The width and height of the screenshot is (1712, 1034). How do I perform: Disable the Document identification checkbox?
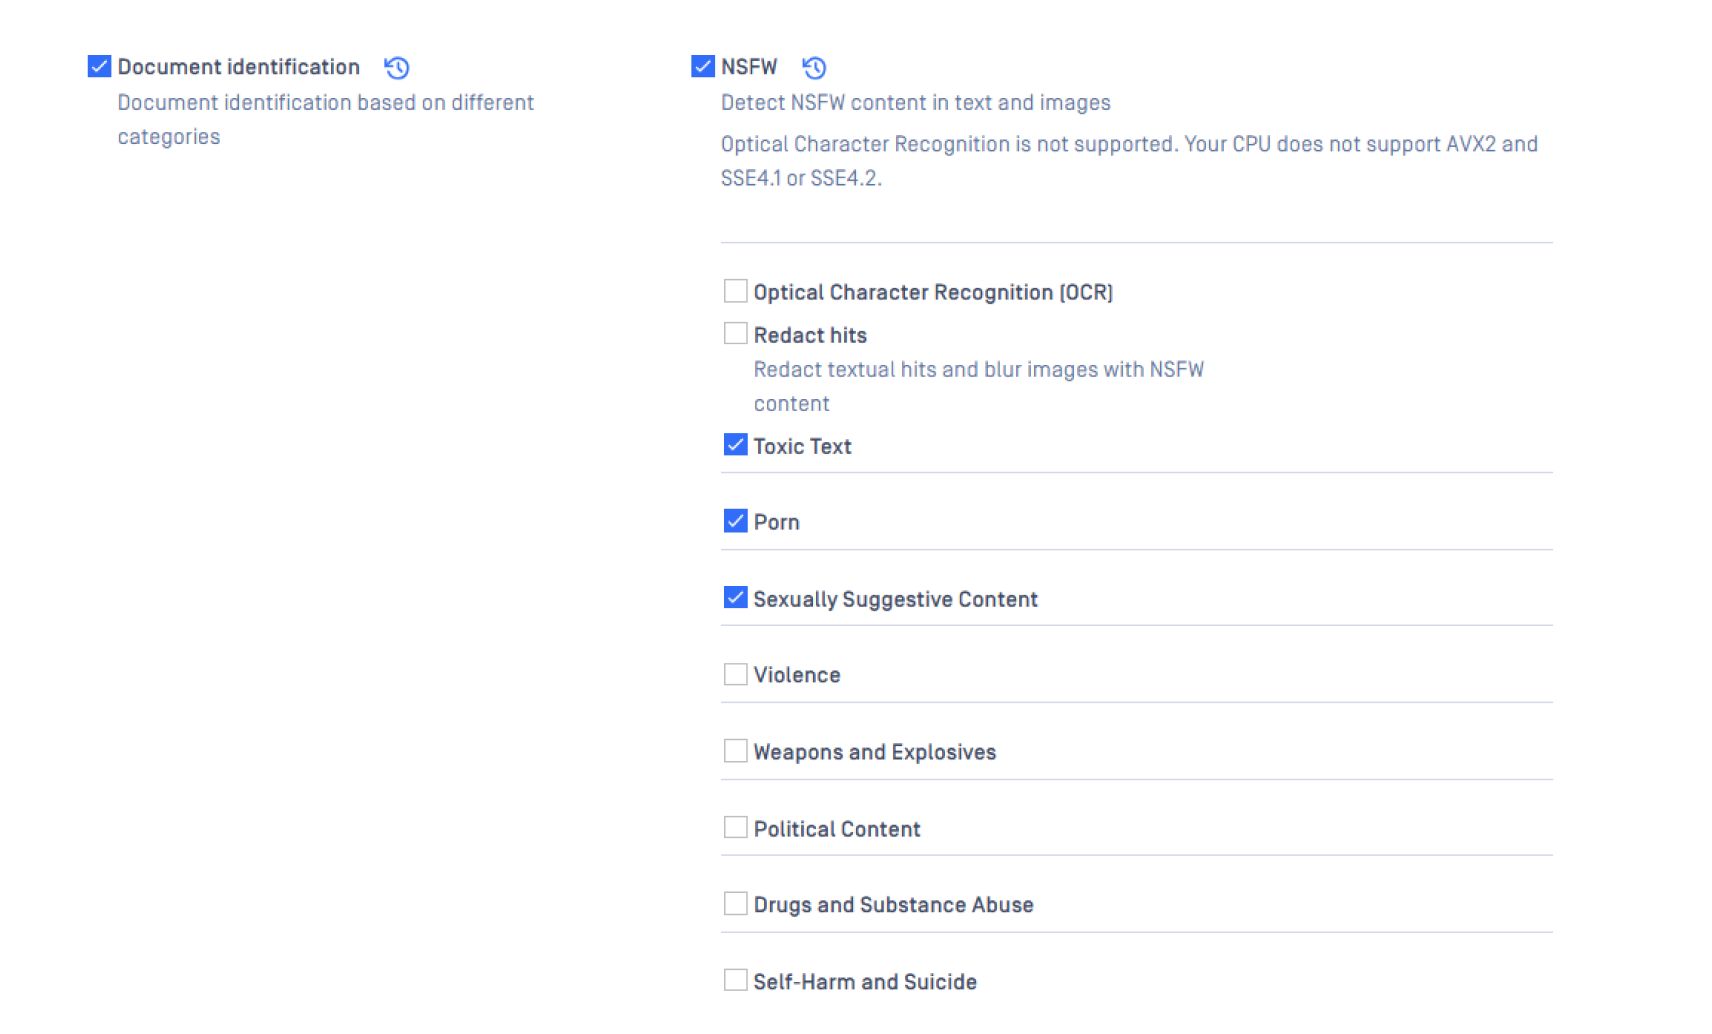click(97, 66)
